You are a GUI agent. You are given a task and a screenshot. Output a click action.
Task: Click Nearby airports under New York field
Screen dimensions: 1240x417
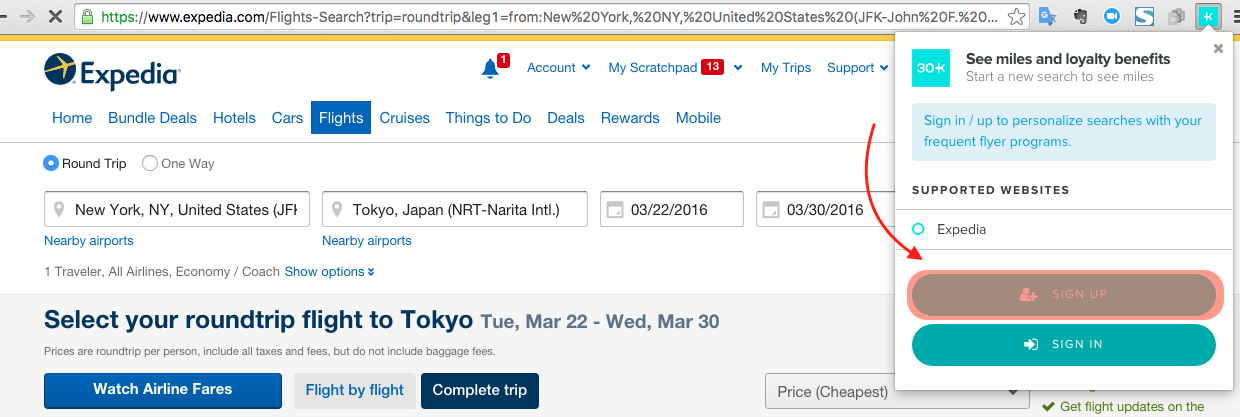(89, 241)
